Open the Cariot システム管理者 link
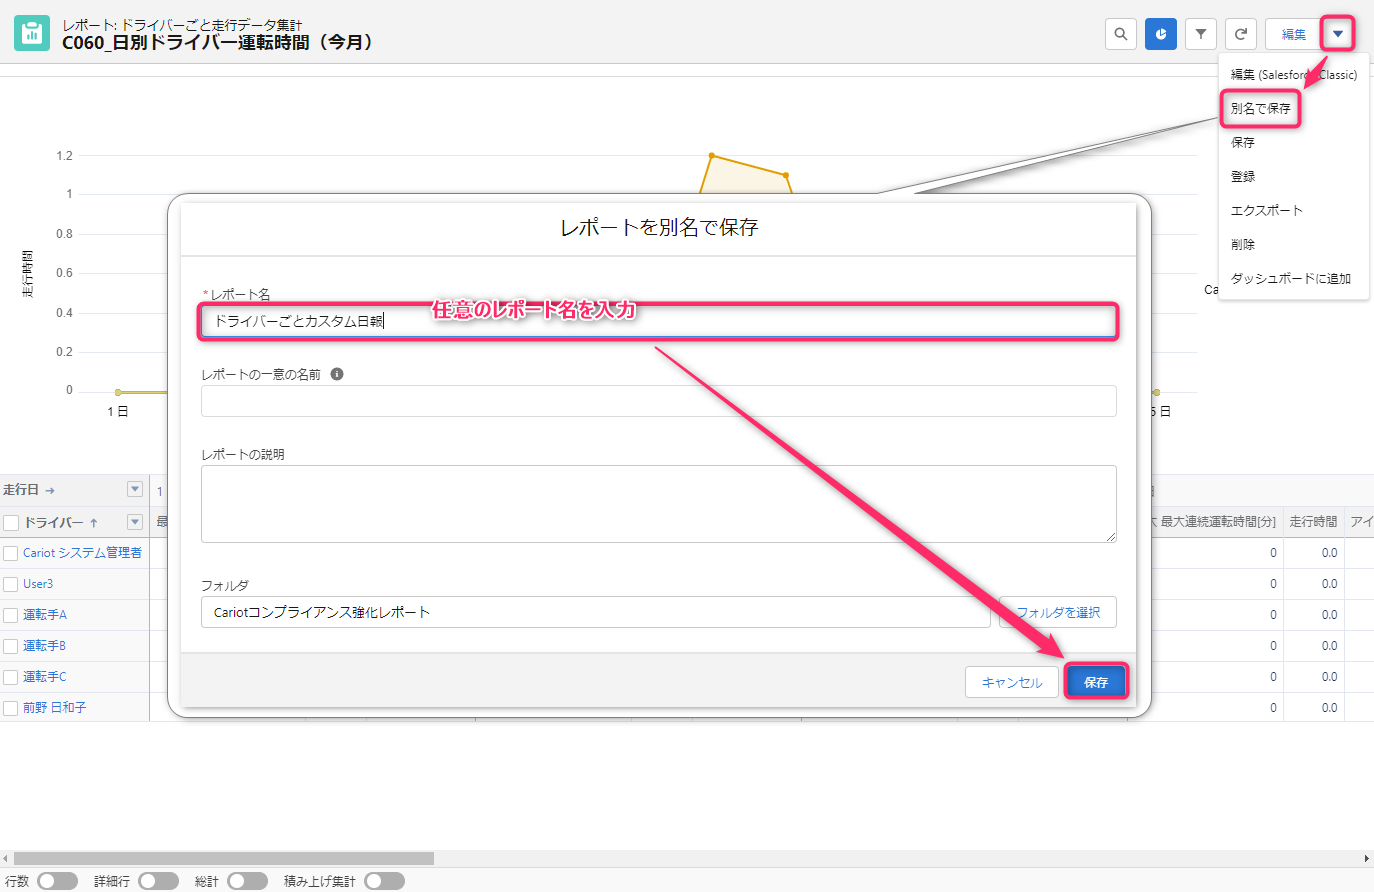This screenshot has width=1374, height=892. click(x=82, y=553)
